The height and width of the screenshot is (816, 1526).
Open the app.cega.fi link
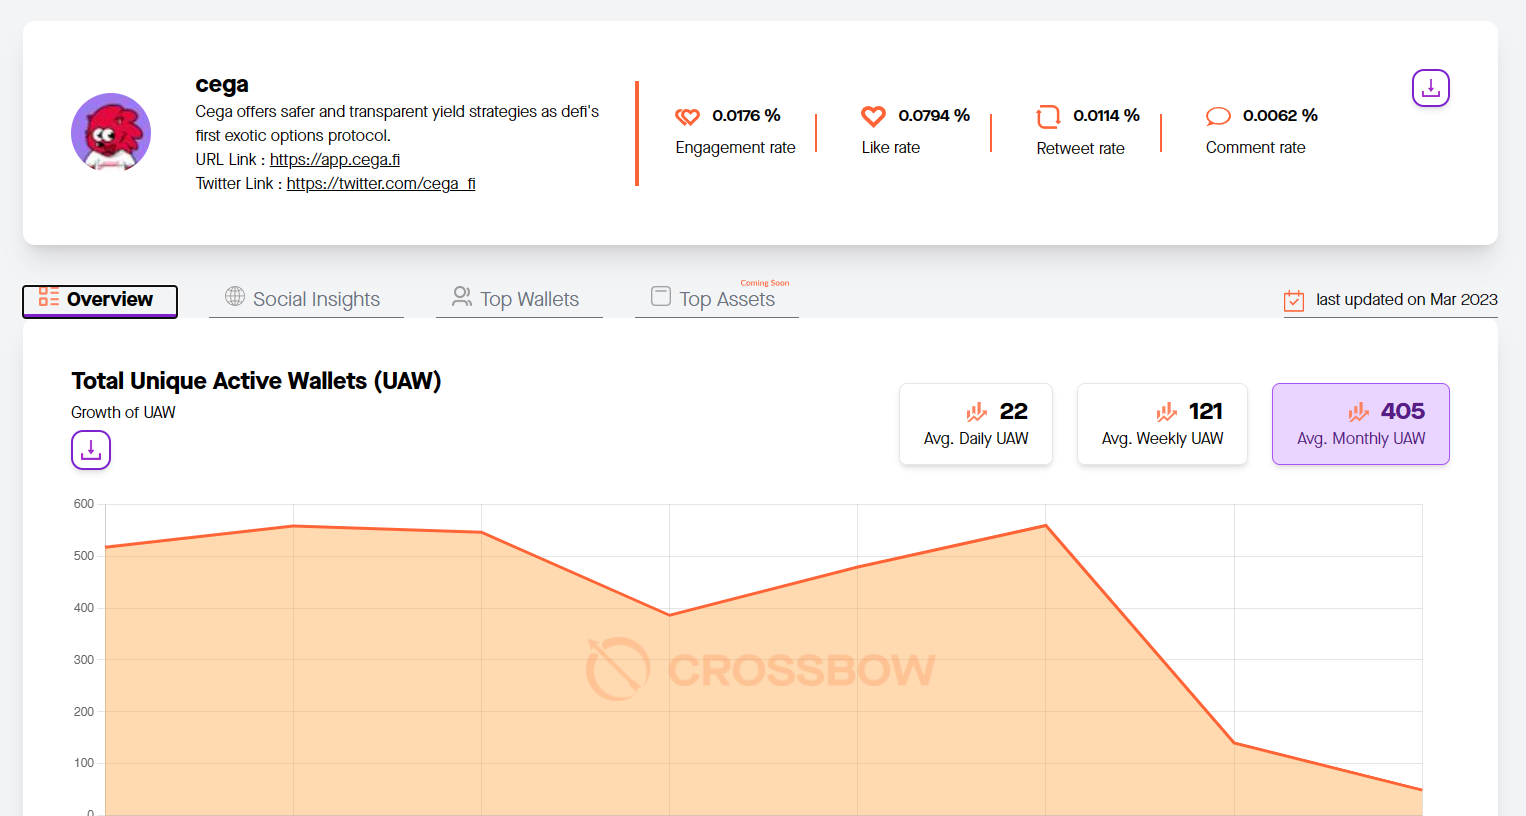point(335,158)
